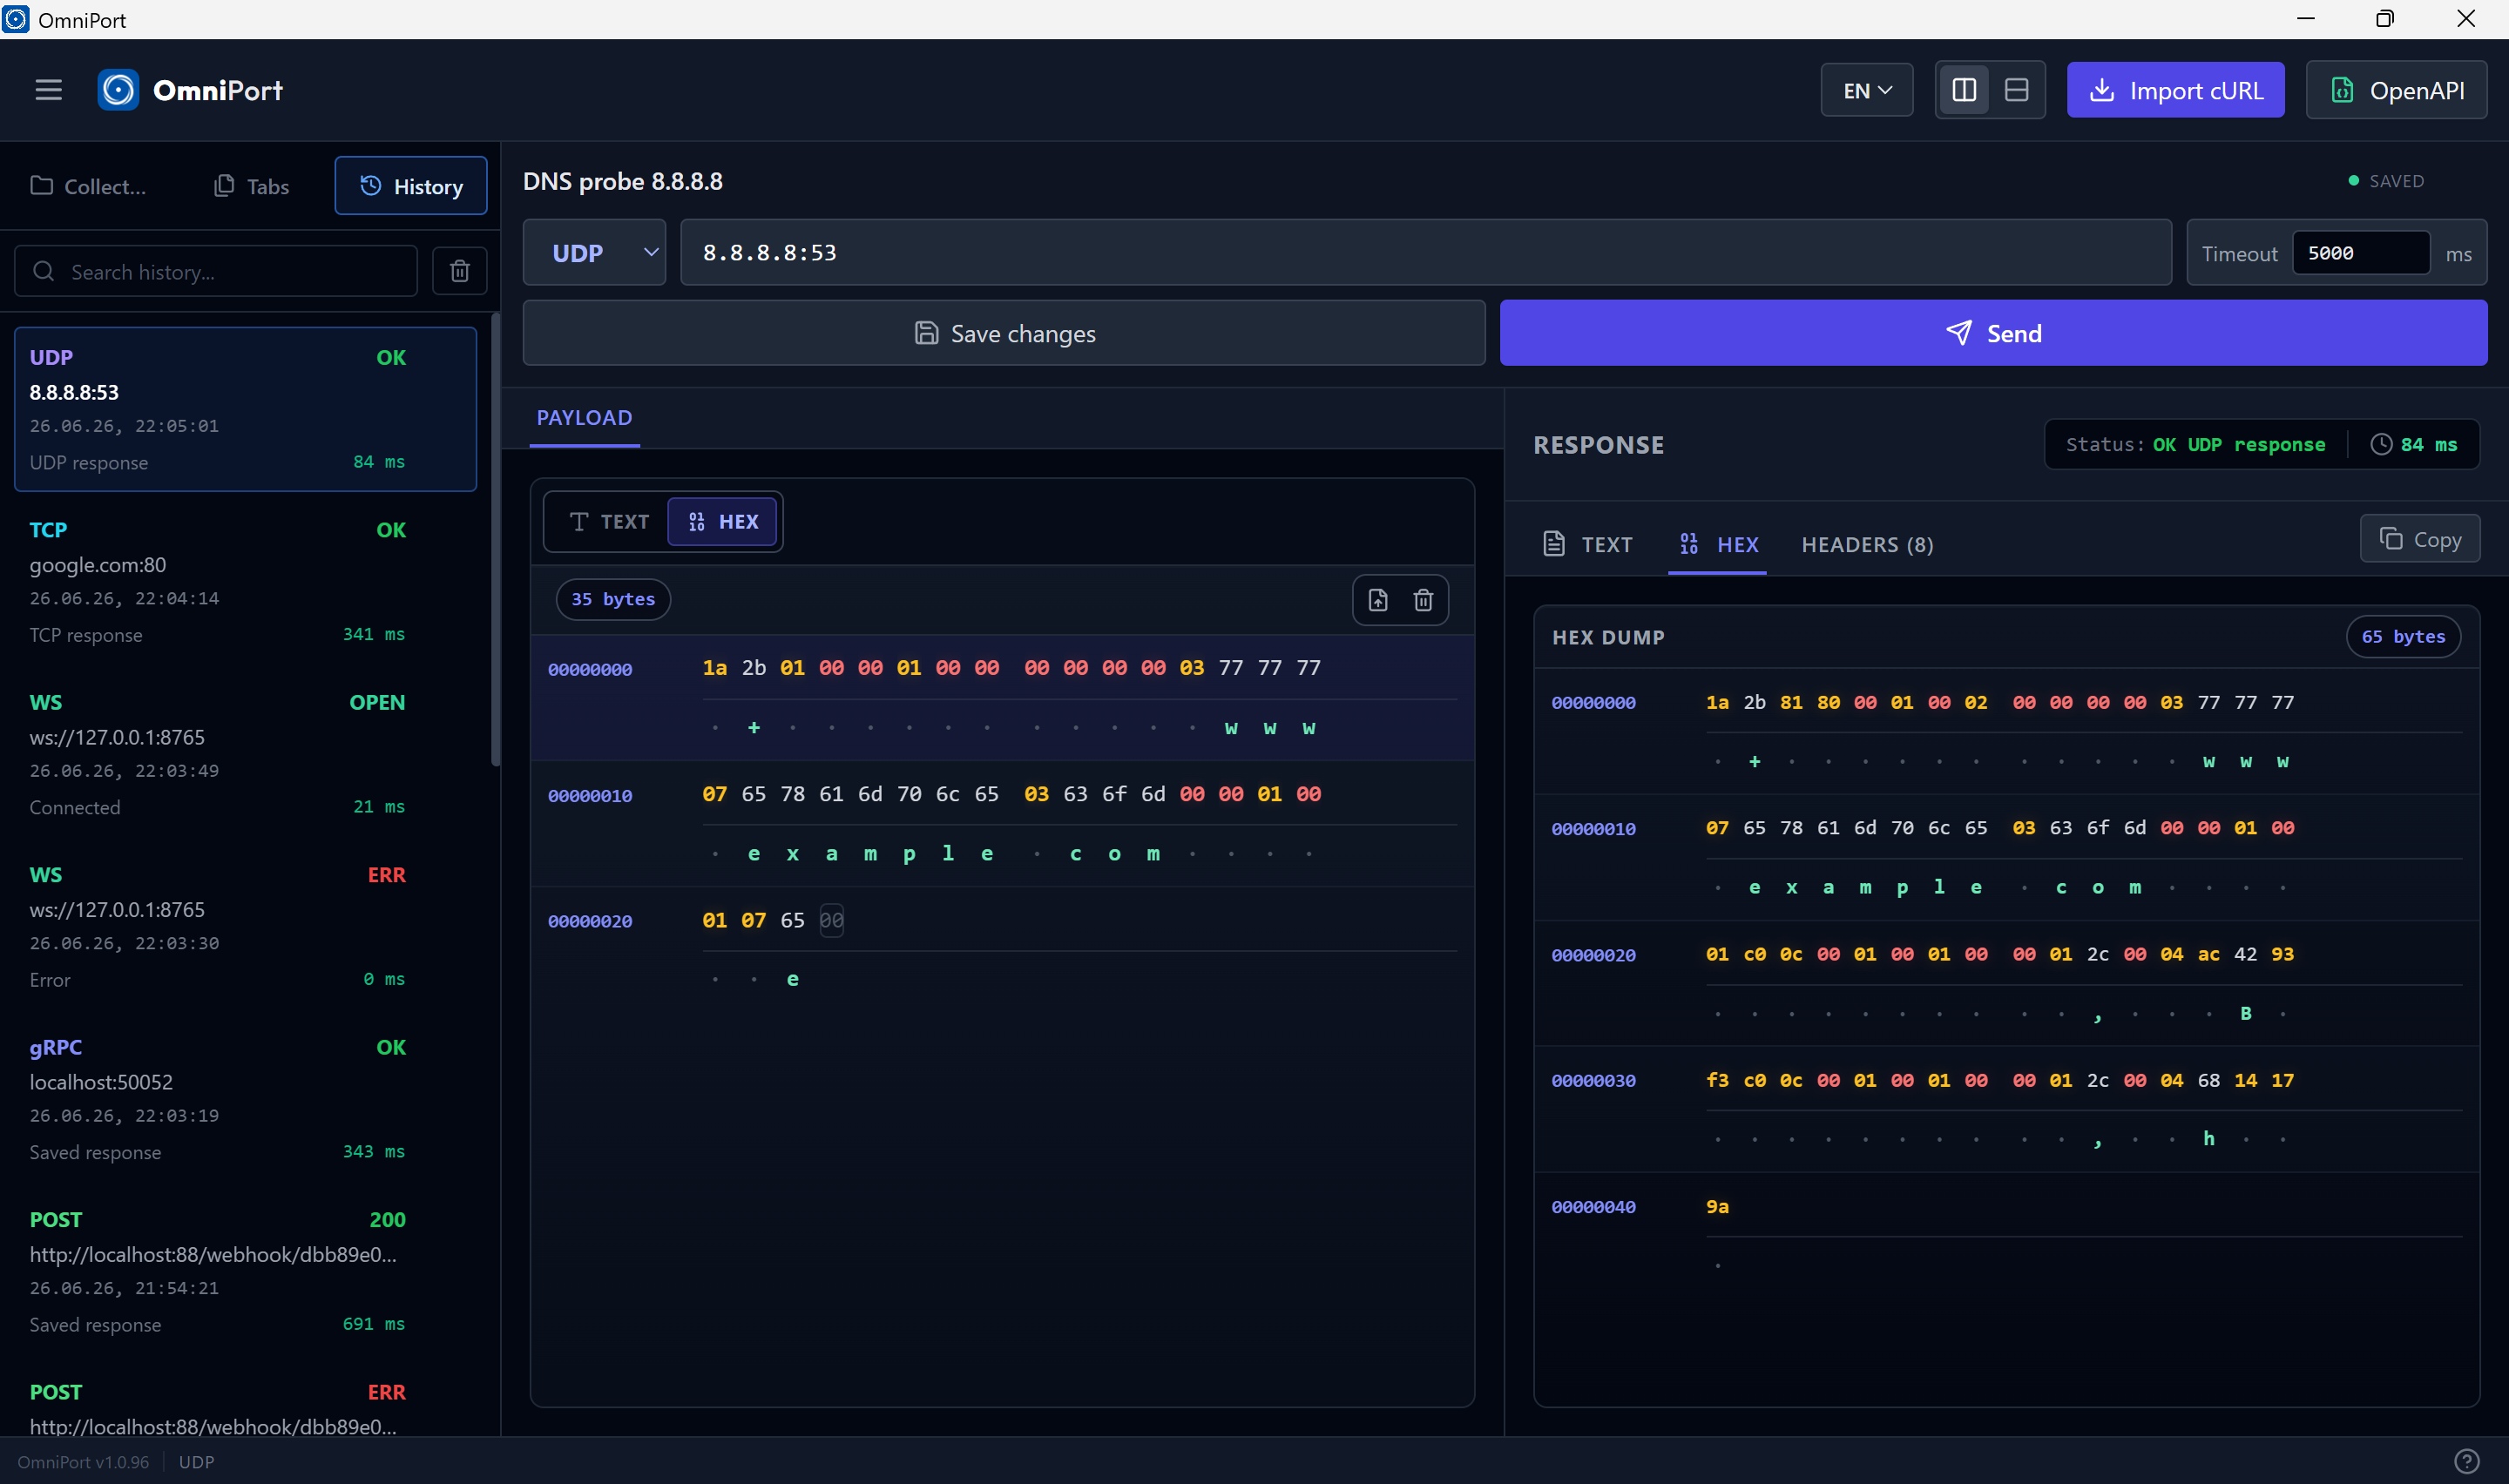Open the WS OPEN history entry
The width and height of the screenshot is (2509, 1484).
pos(245,754)
